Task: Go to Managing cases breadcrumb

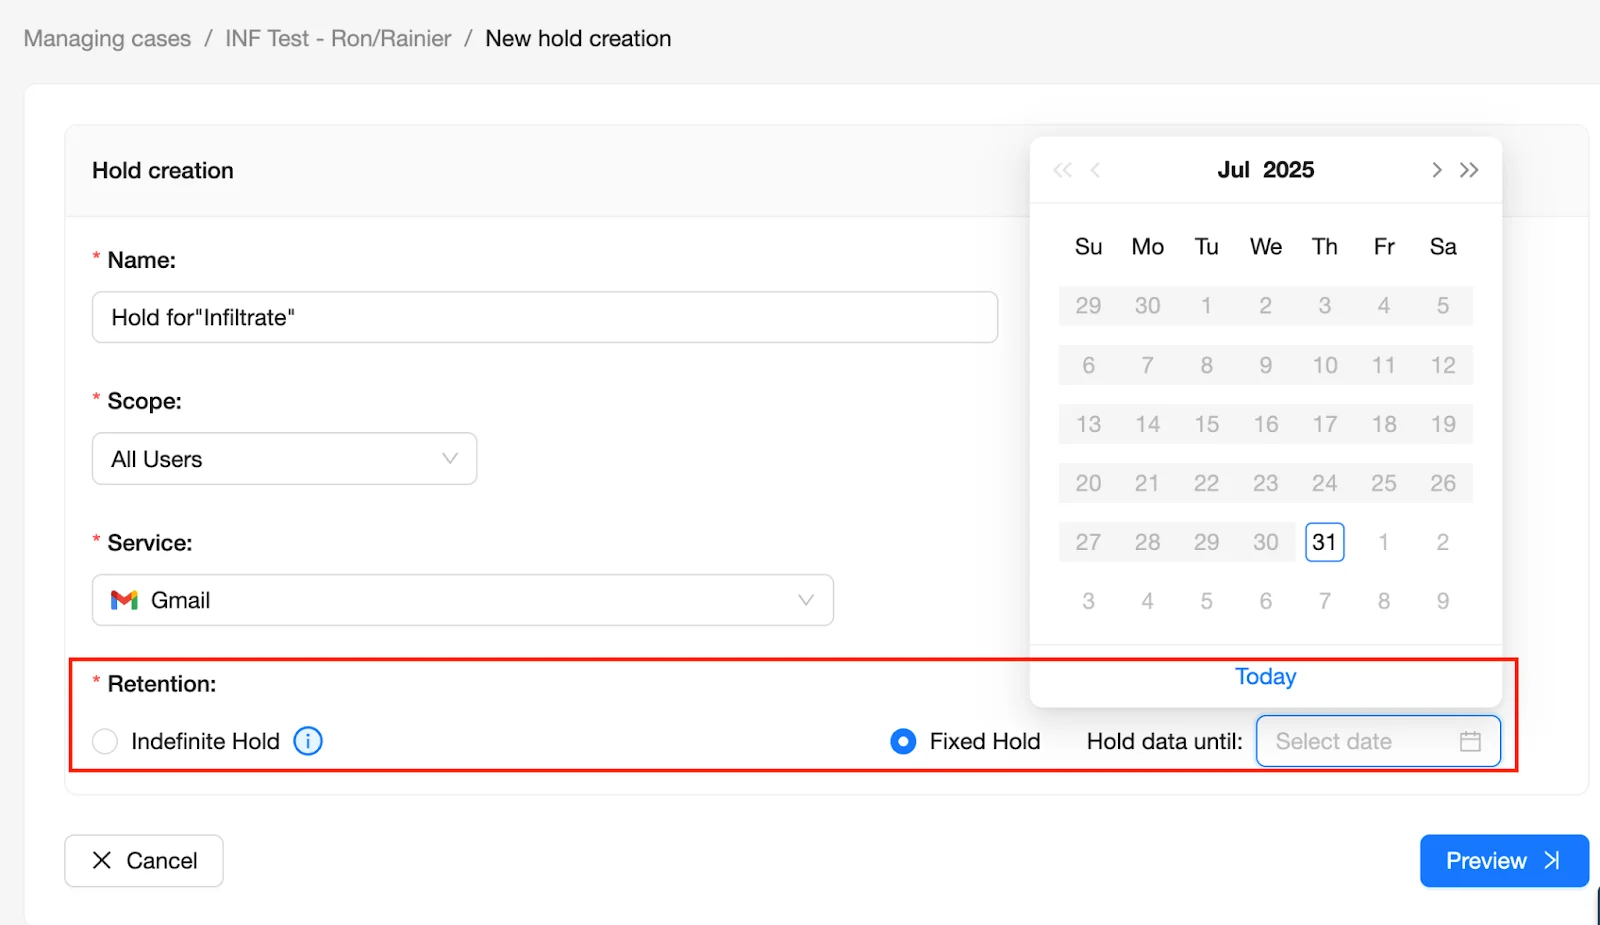Action: 106,38
